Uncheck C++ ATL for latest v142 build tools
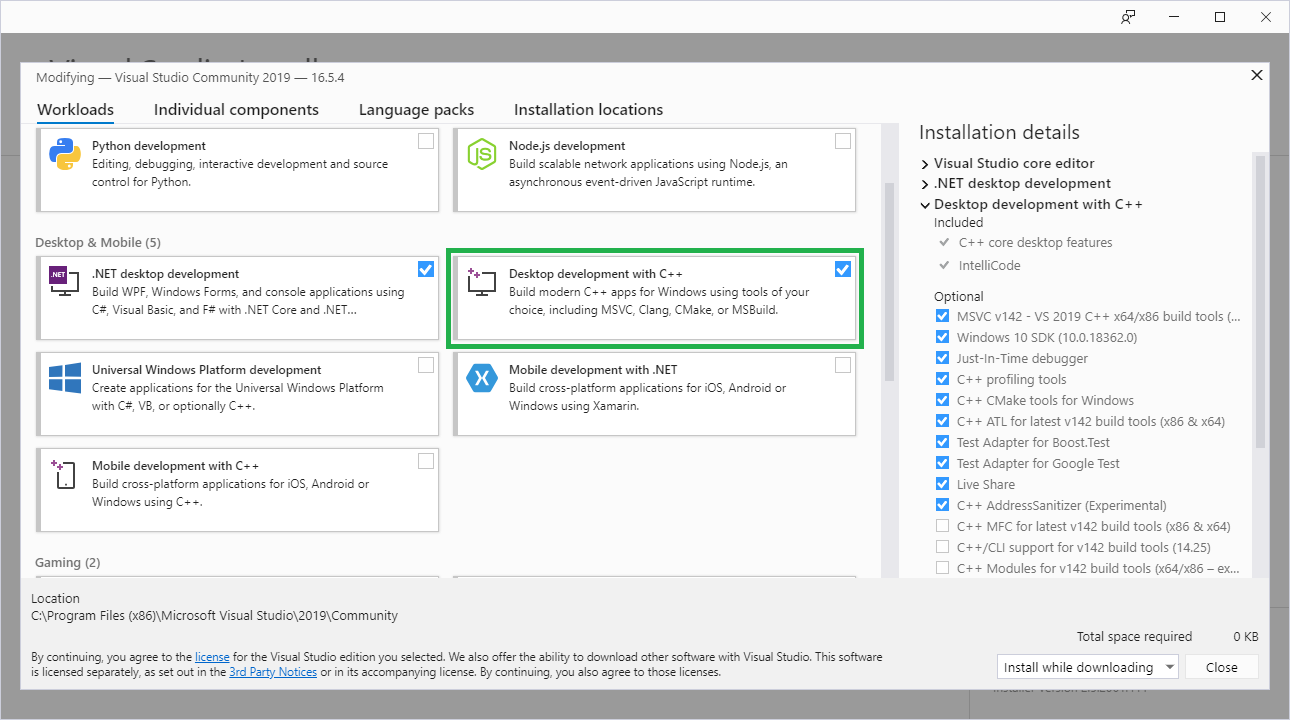 click(x=942, y=421)
